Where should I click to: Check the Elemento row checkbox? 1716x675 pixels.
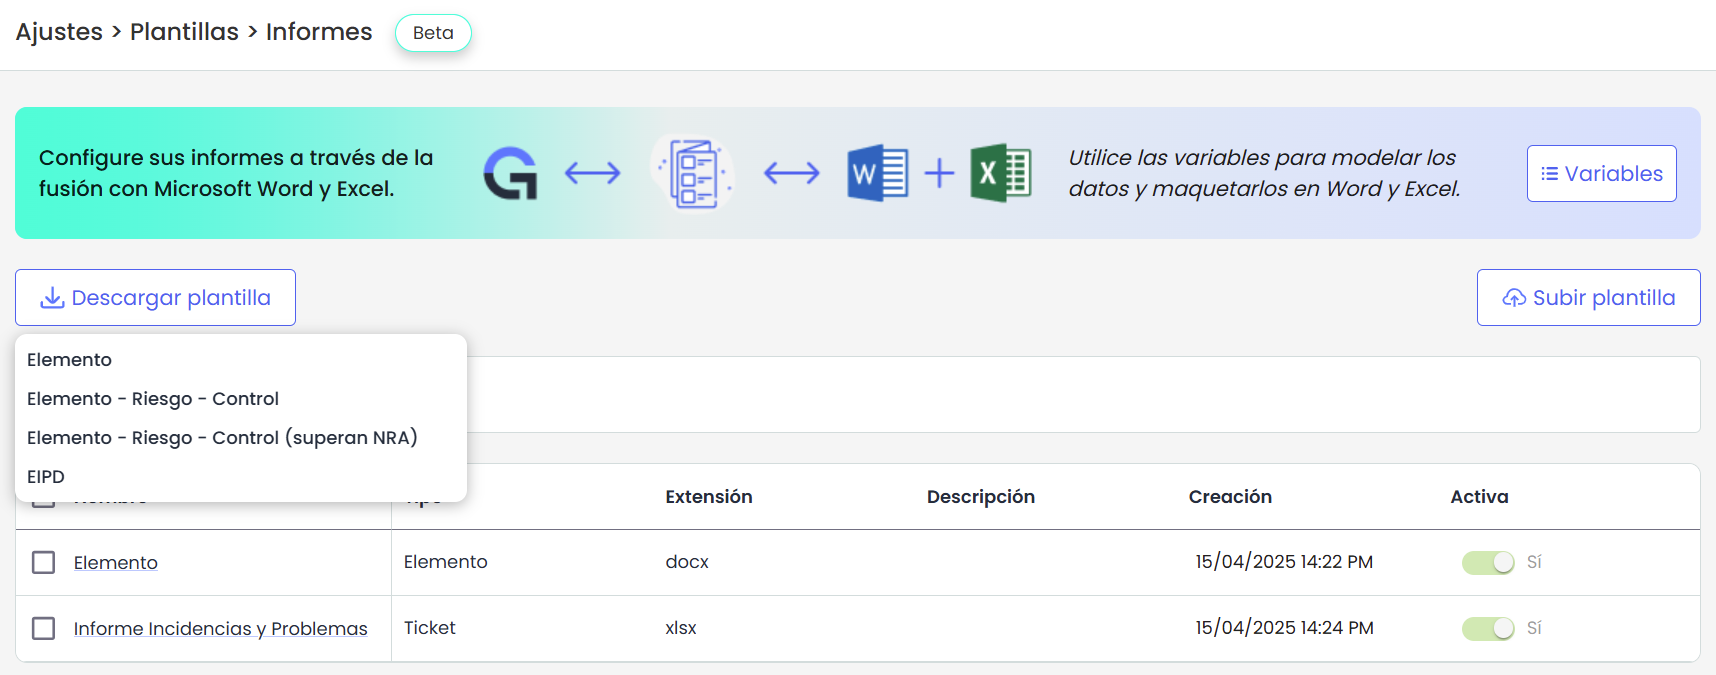click(44, 562)
